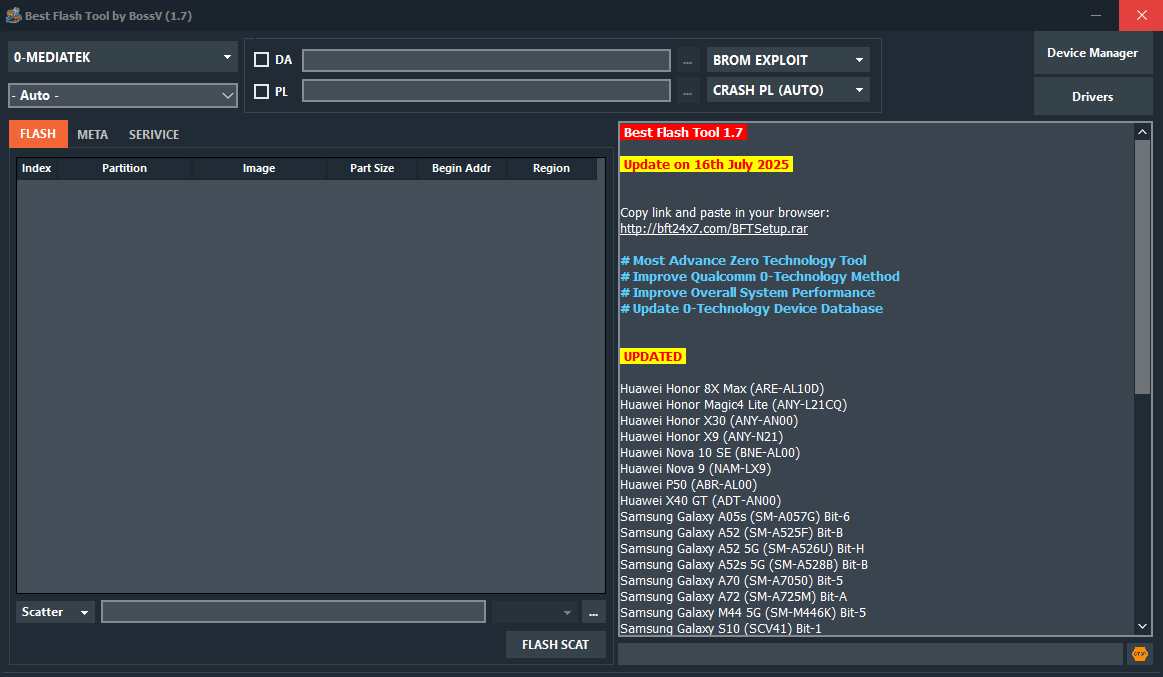Open Device Manager
1163x677 pixels.
pyautogui.click(x=1093, y=53)
